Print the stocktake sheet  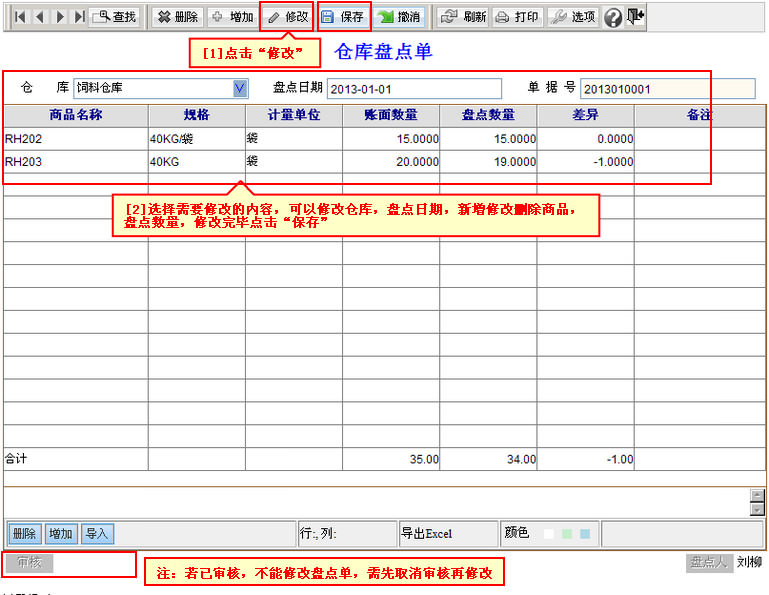(517, 17)
